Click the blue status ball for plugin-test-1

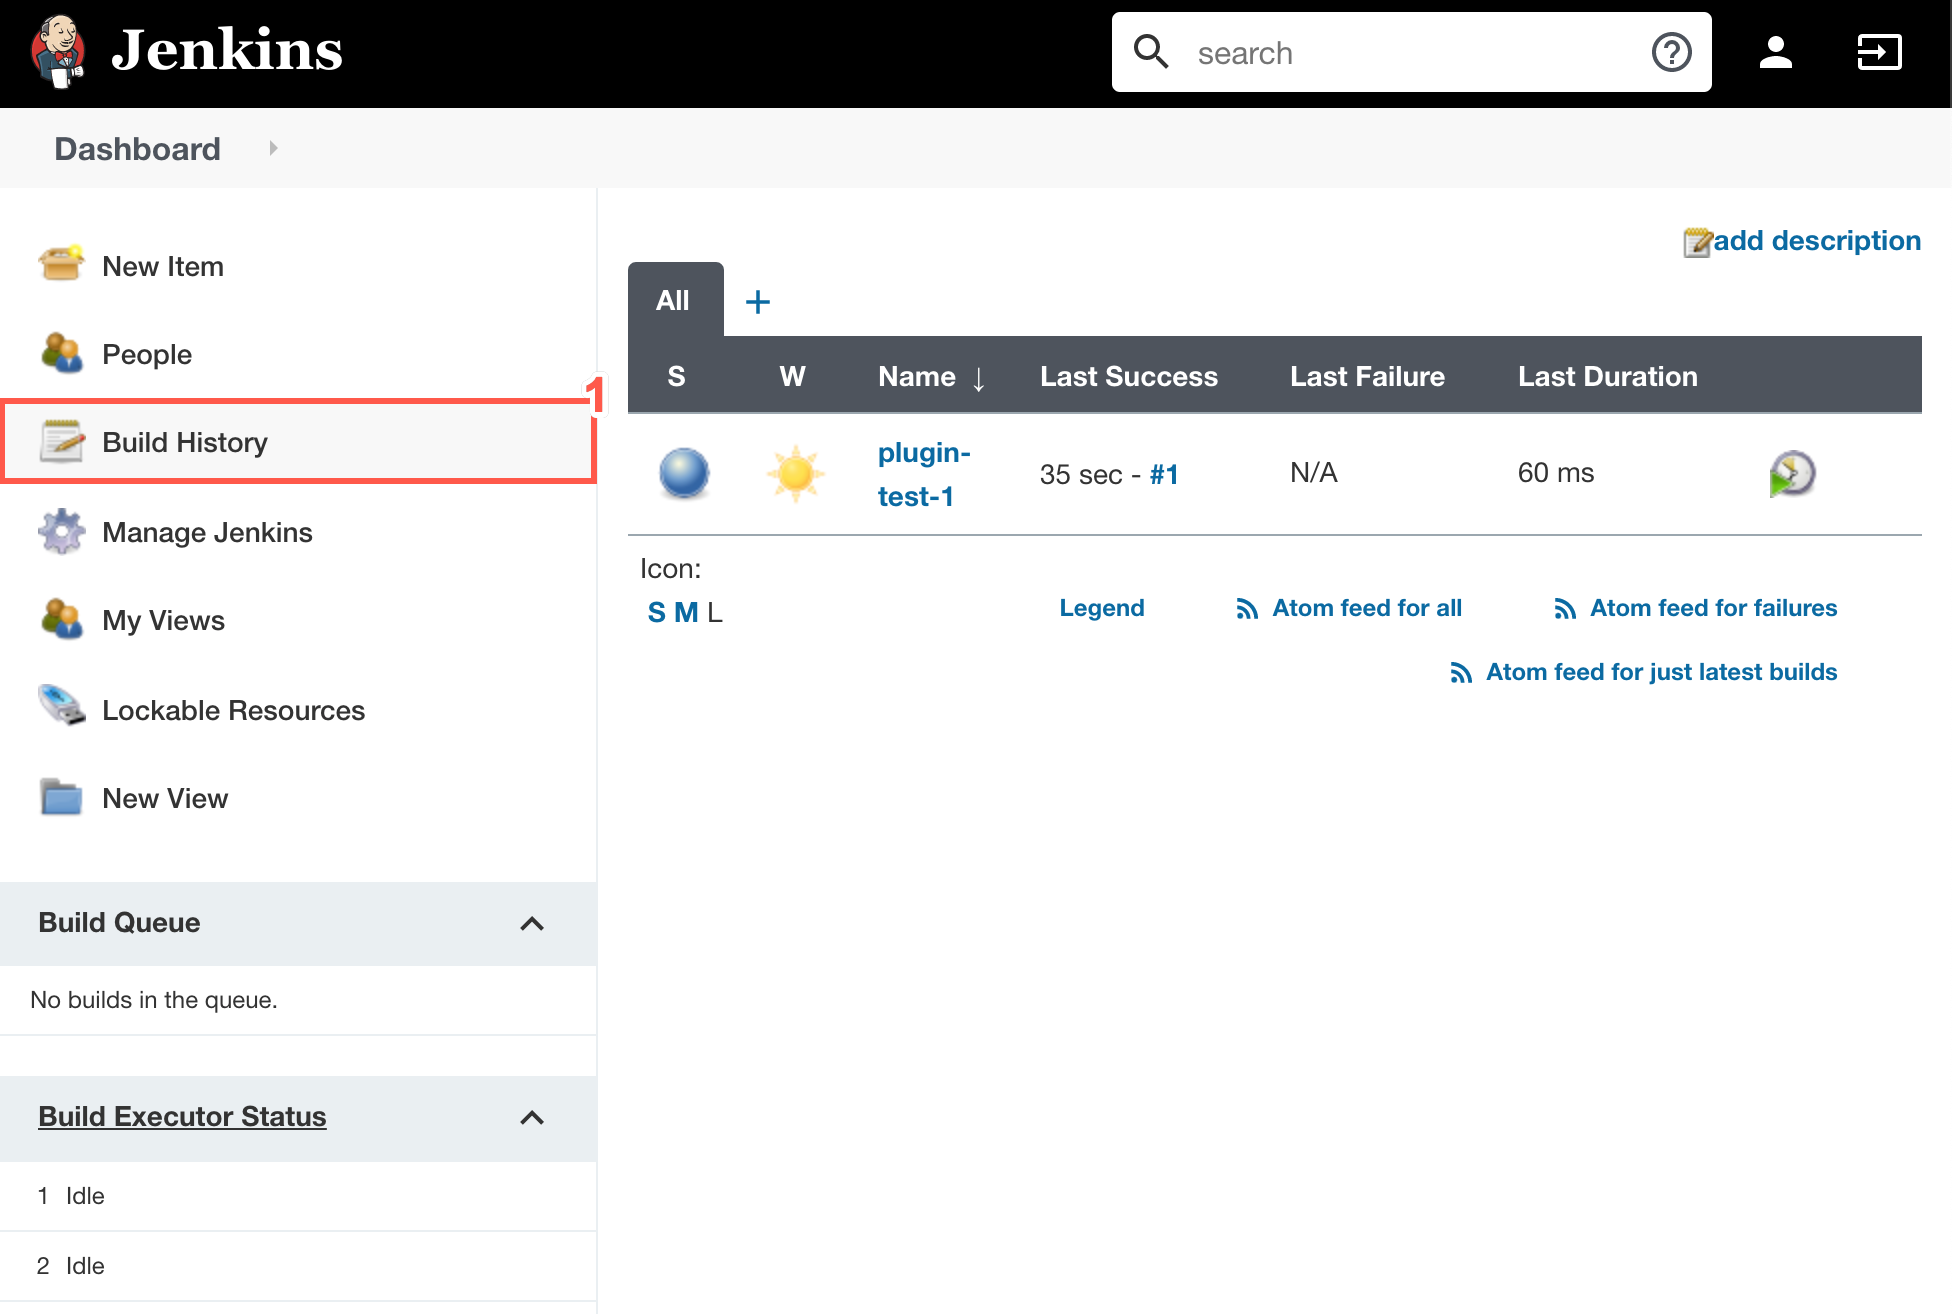(x=684, y=473)
